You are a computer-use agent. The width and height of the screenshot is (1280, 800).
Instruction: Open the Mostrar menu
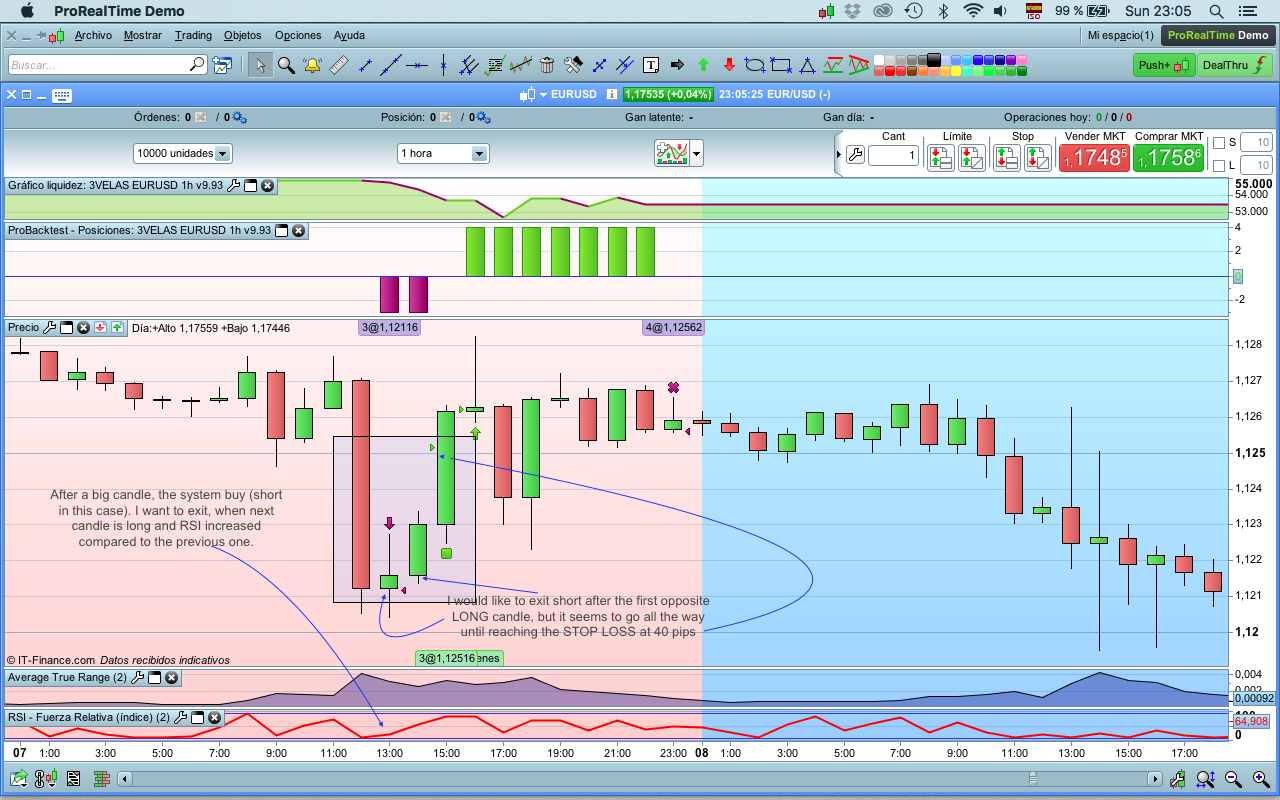pyautogui.click(x=143, y=35)
